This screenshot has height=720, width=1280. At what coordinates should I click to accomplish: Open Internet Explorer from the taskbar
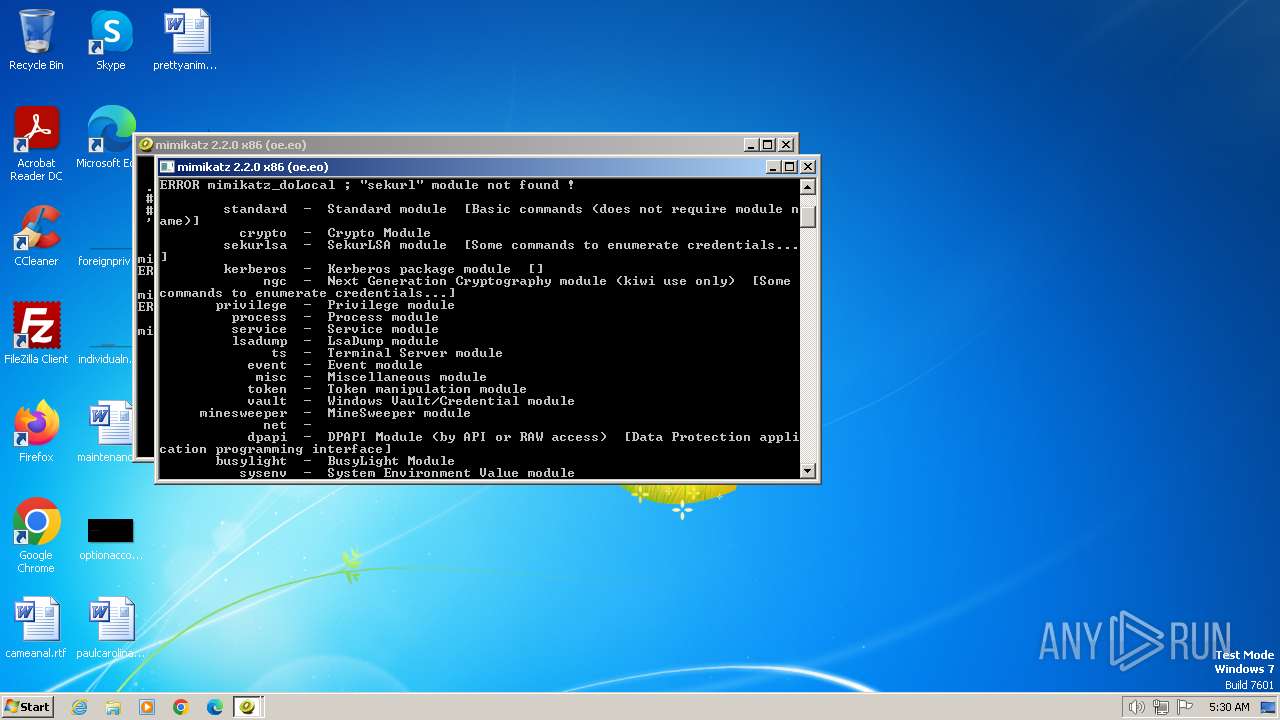[79, 707]
